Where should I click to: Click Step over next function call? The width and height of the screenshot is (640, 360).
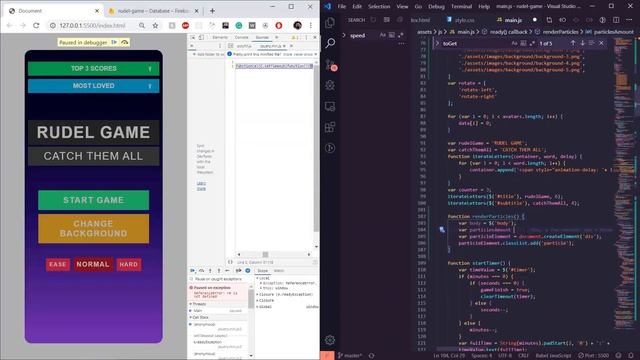pyautogui.click(x=201, y=271)
